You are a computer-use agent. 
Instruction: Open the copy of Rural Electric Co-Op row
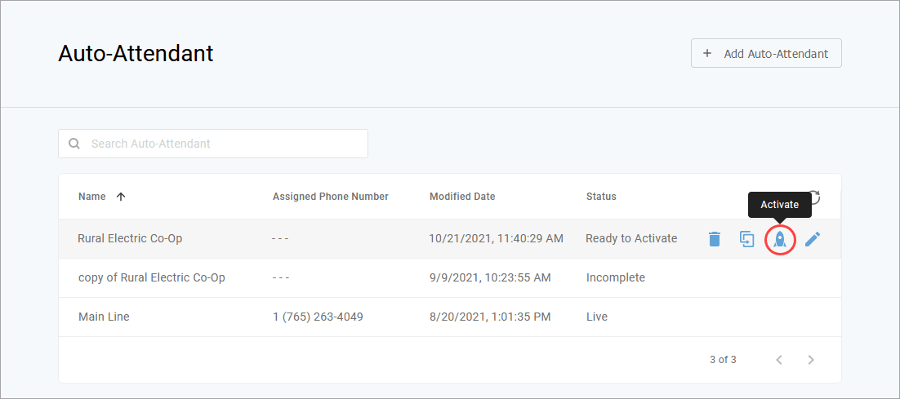click(x=151, y=278)
